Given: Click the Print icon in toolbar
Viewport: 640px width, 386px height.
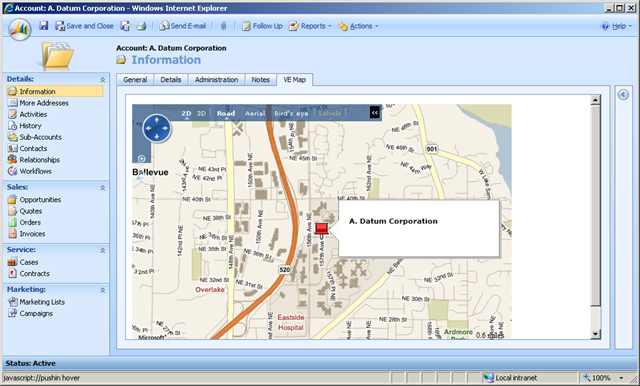Looking at the screenshot, I should 141,26.
